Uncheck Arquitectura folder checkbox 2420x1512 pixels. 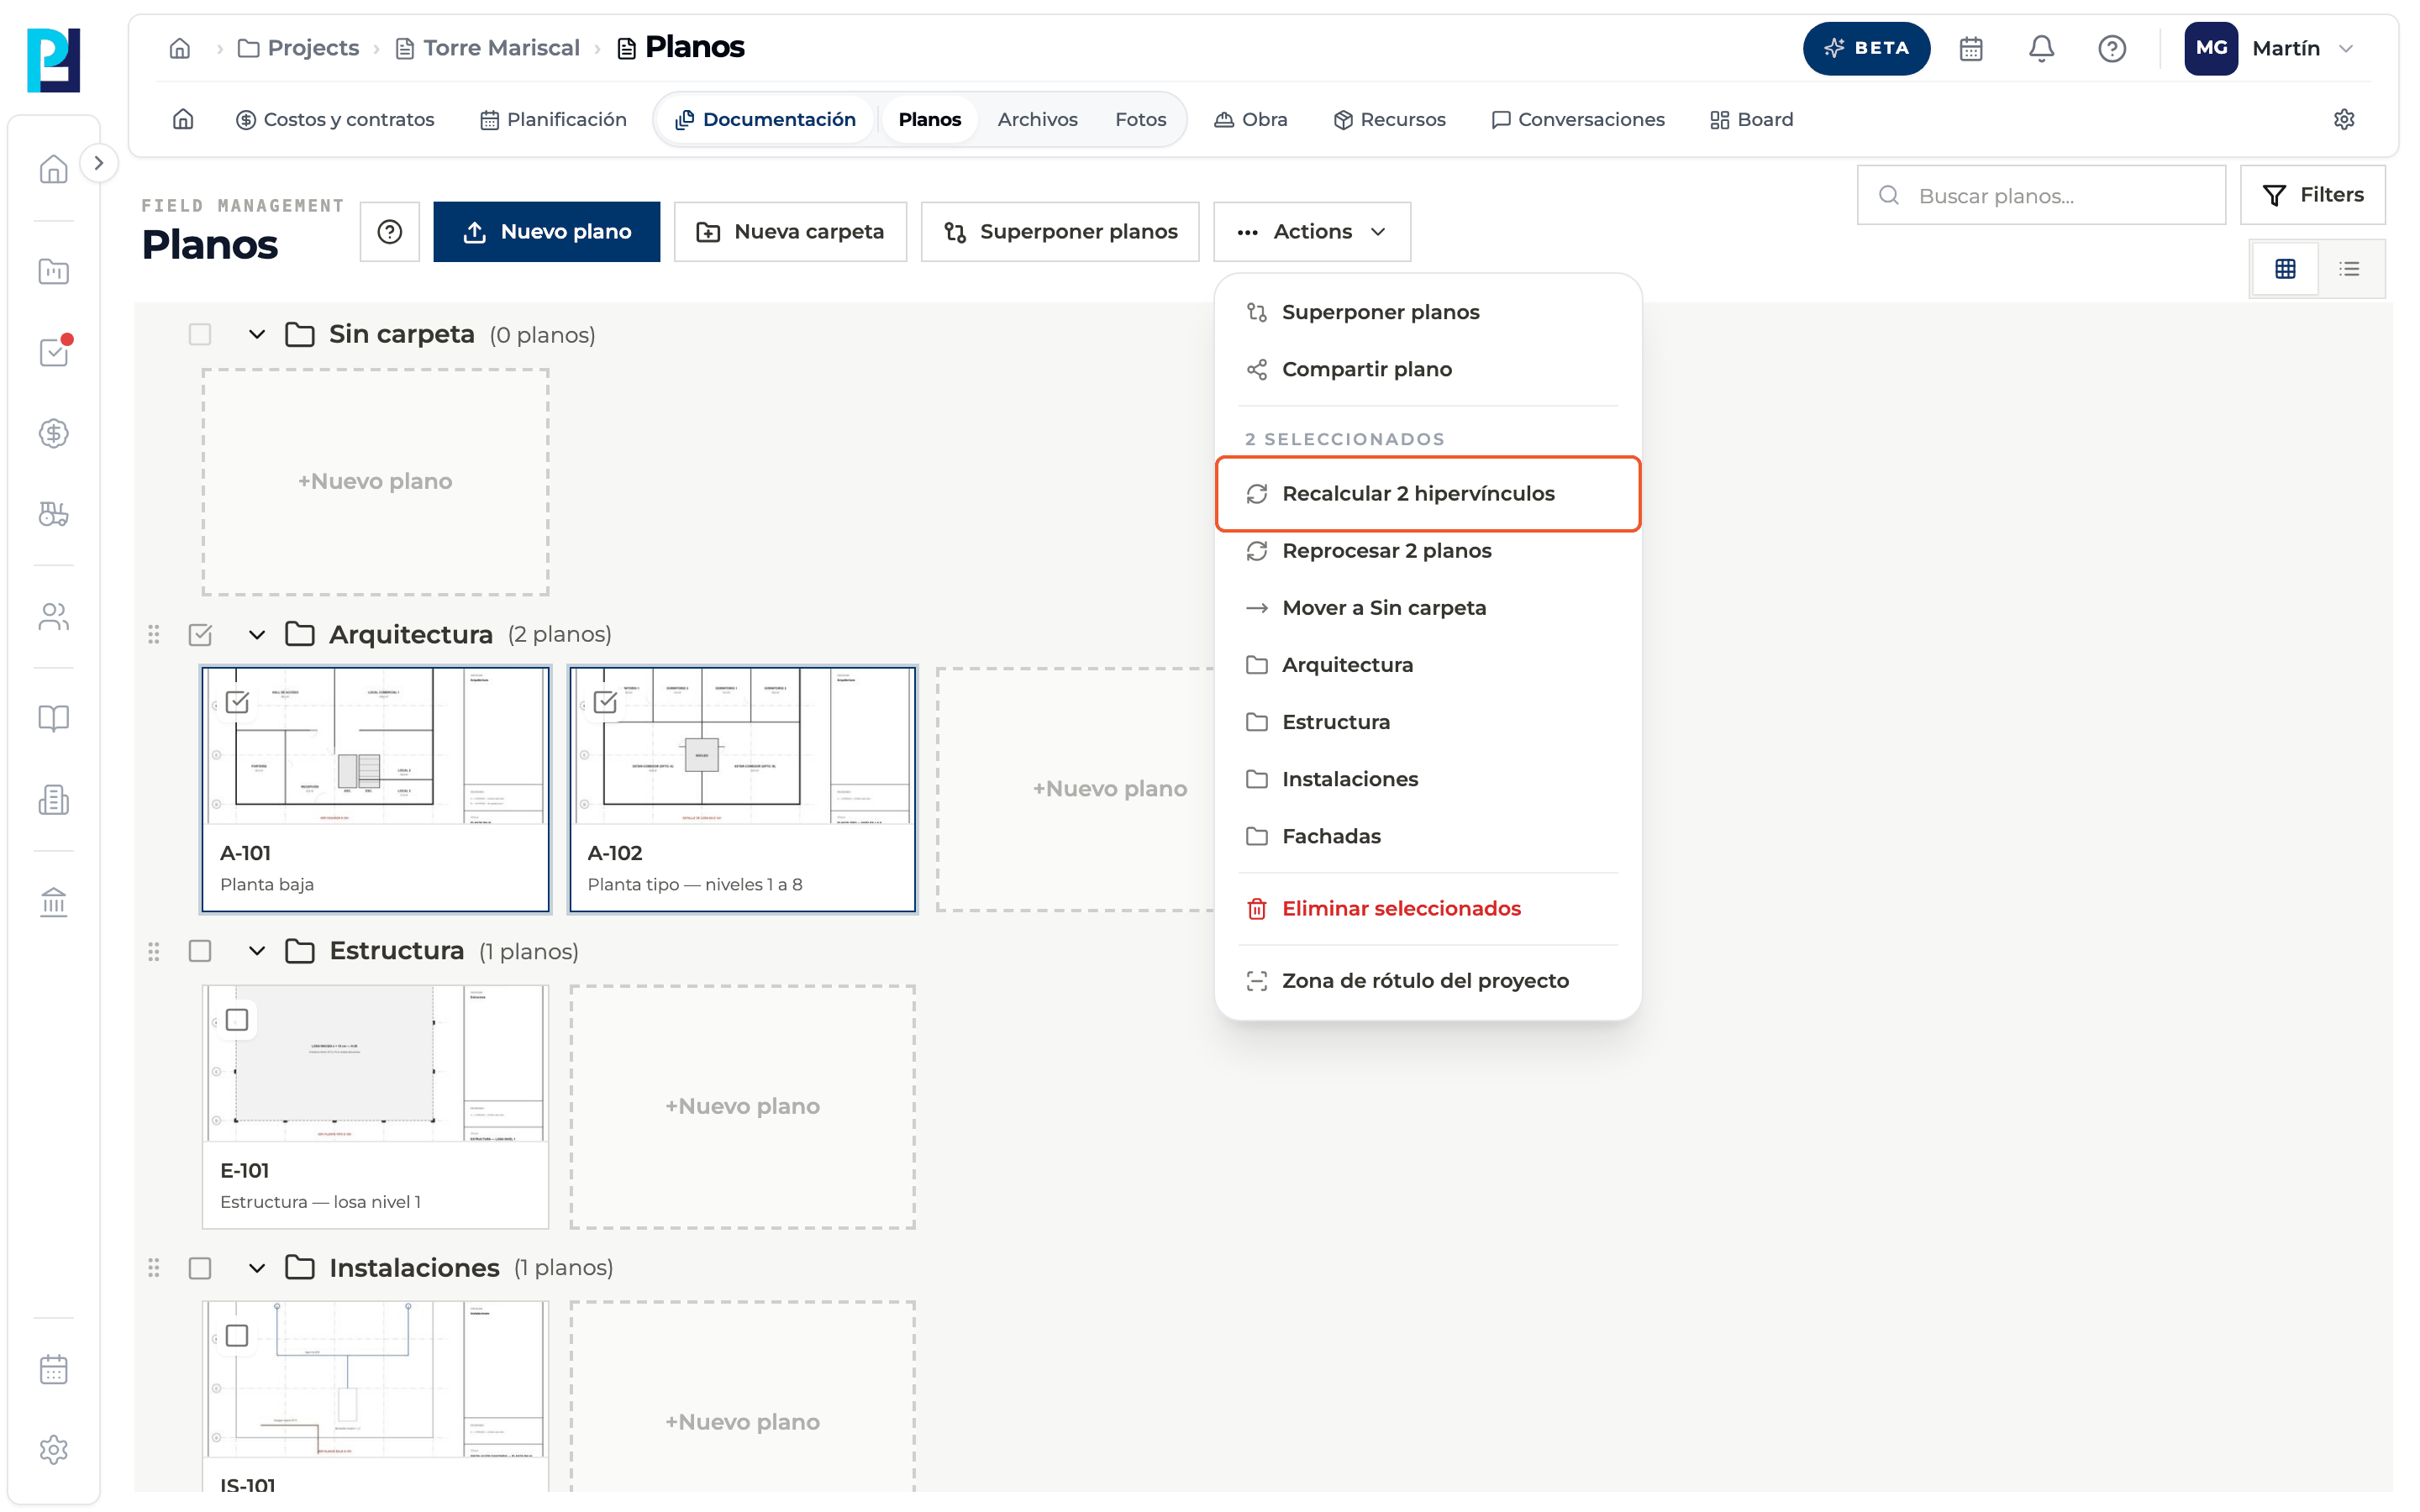pyautogui.click(x=200, y=634)
